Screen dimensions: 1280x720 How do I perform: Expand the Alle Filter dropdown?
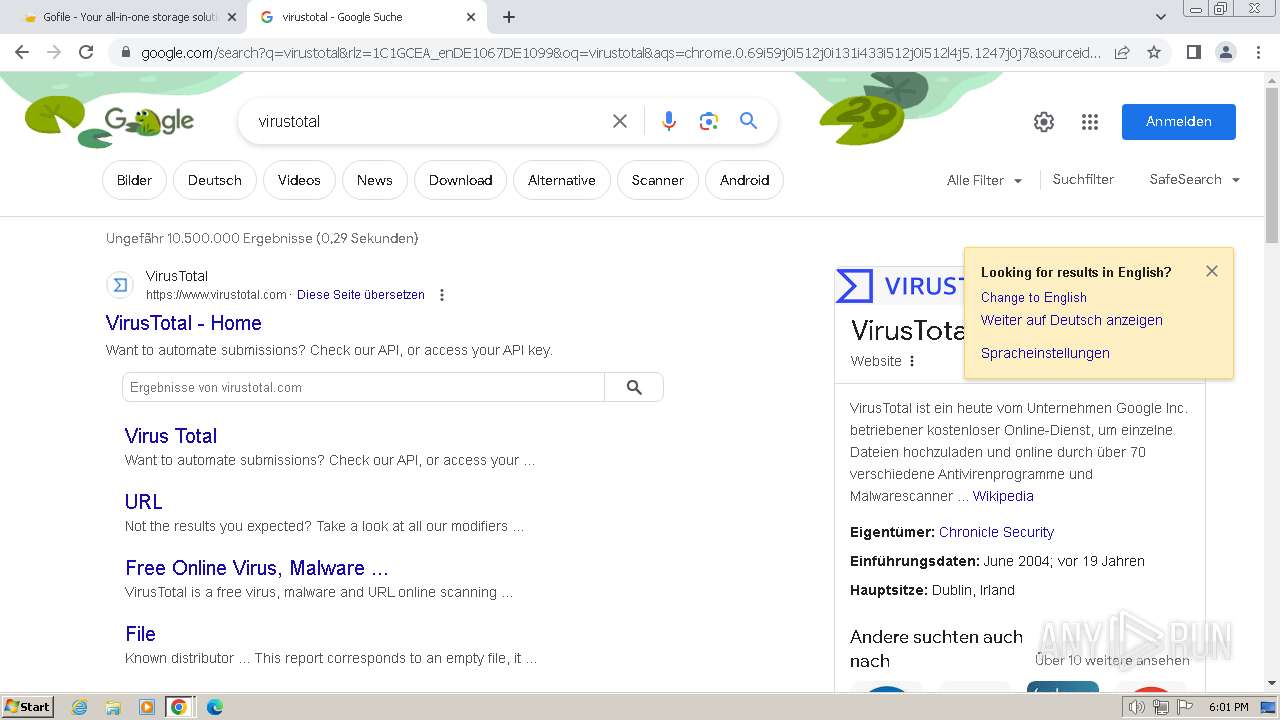[984, 180]
